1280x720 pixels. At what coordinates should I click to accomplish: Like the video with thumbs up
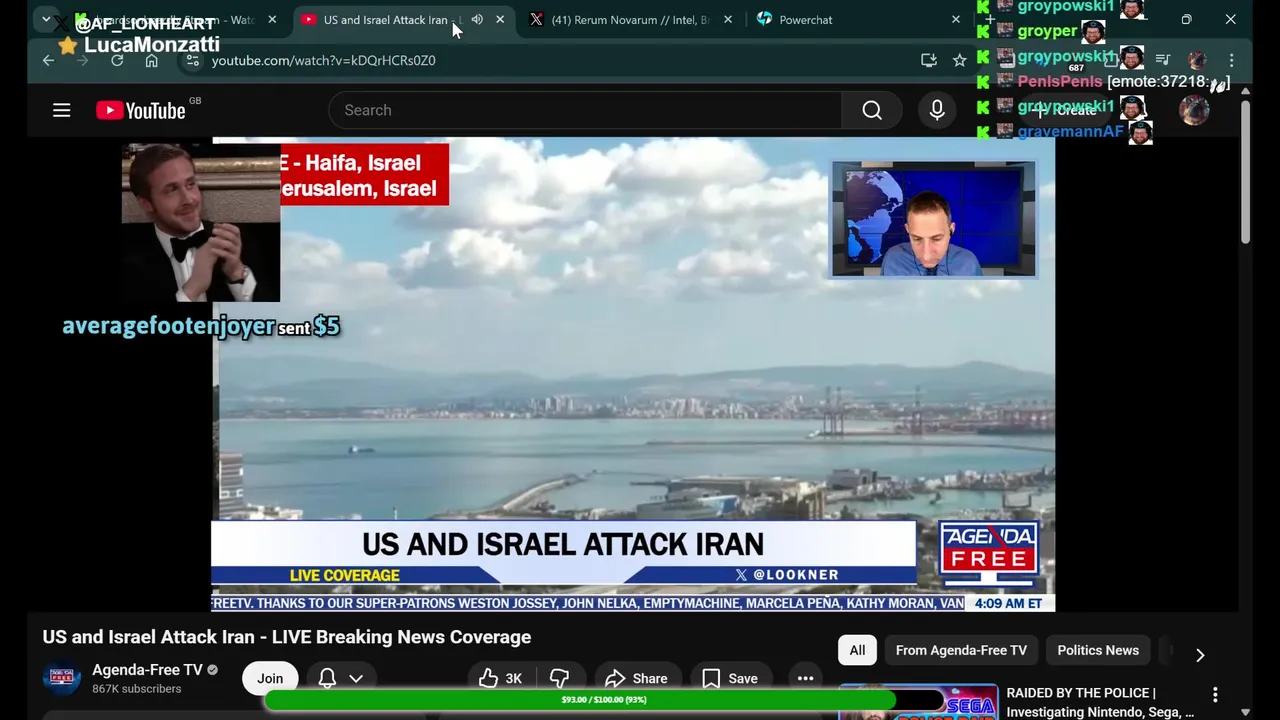pyautogui.click(x=500, y=678)
